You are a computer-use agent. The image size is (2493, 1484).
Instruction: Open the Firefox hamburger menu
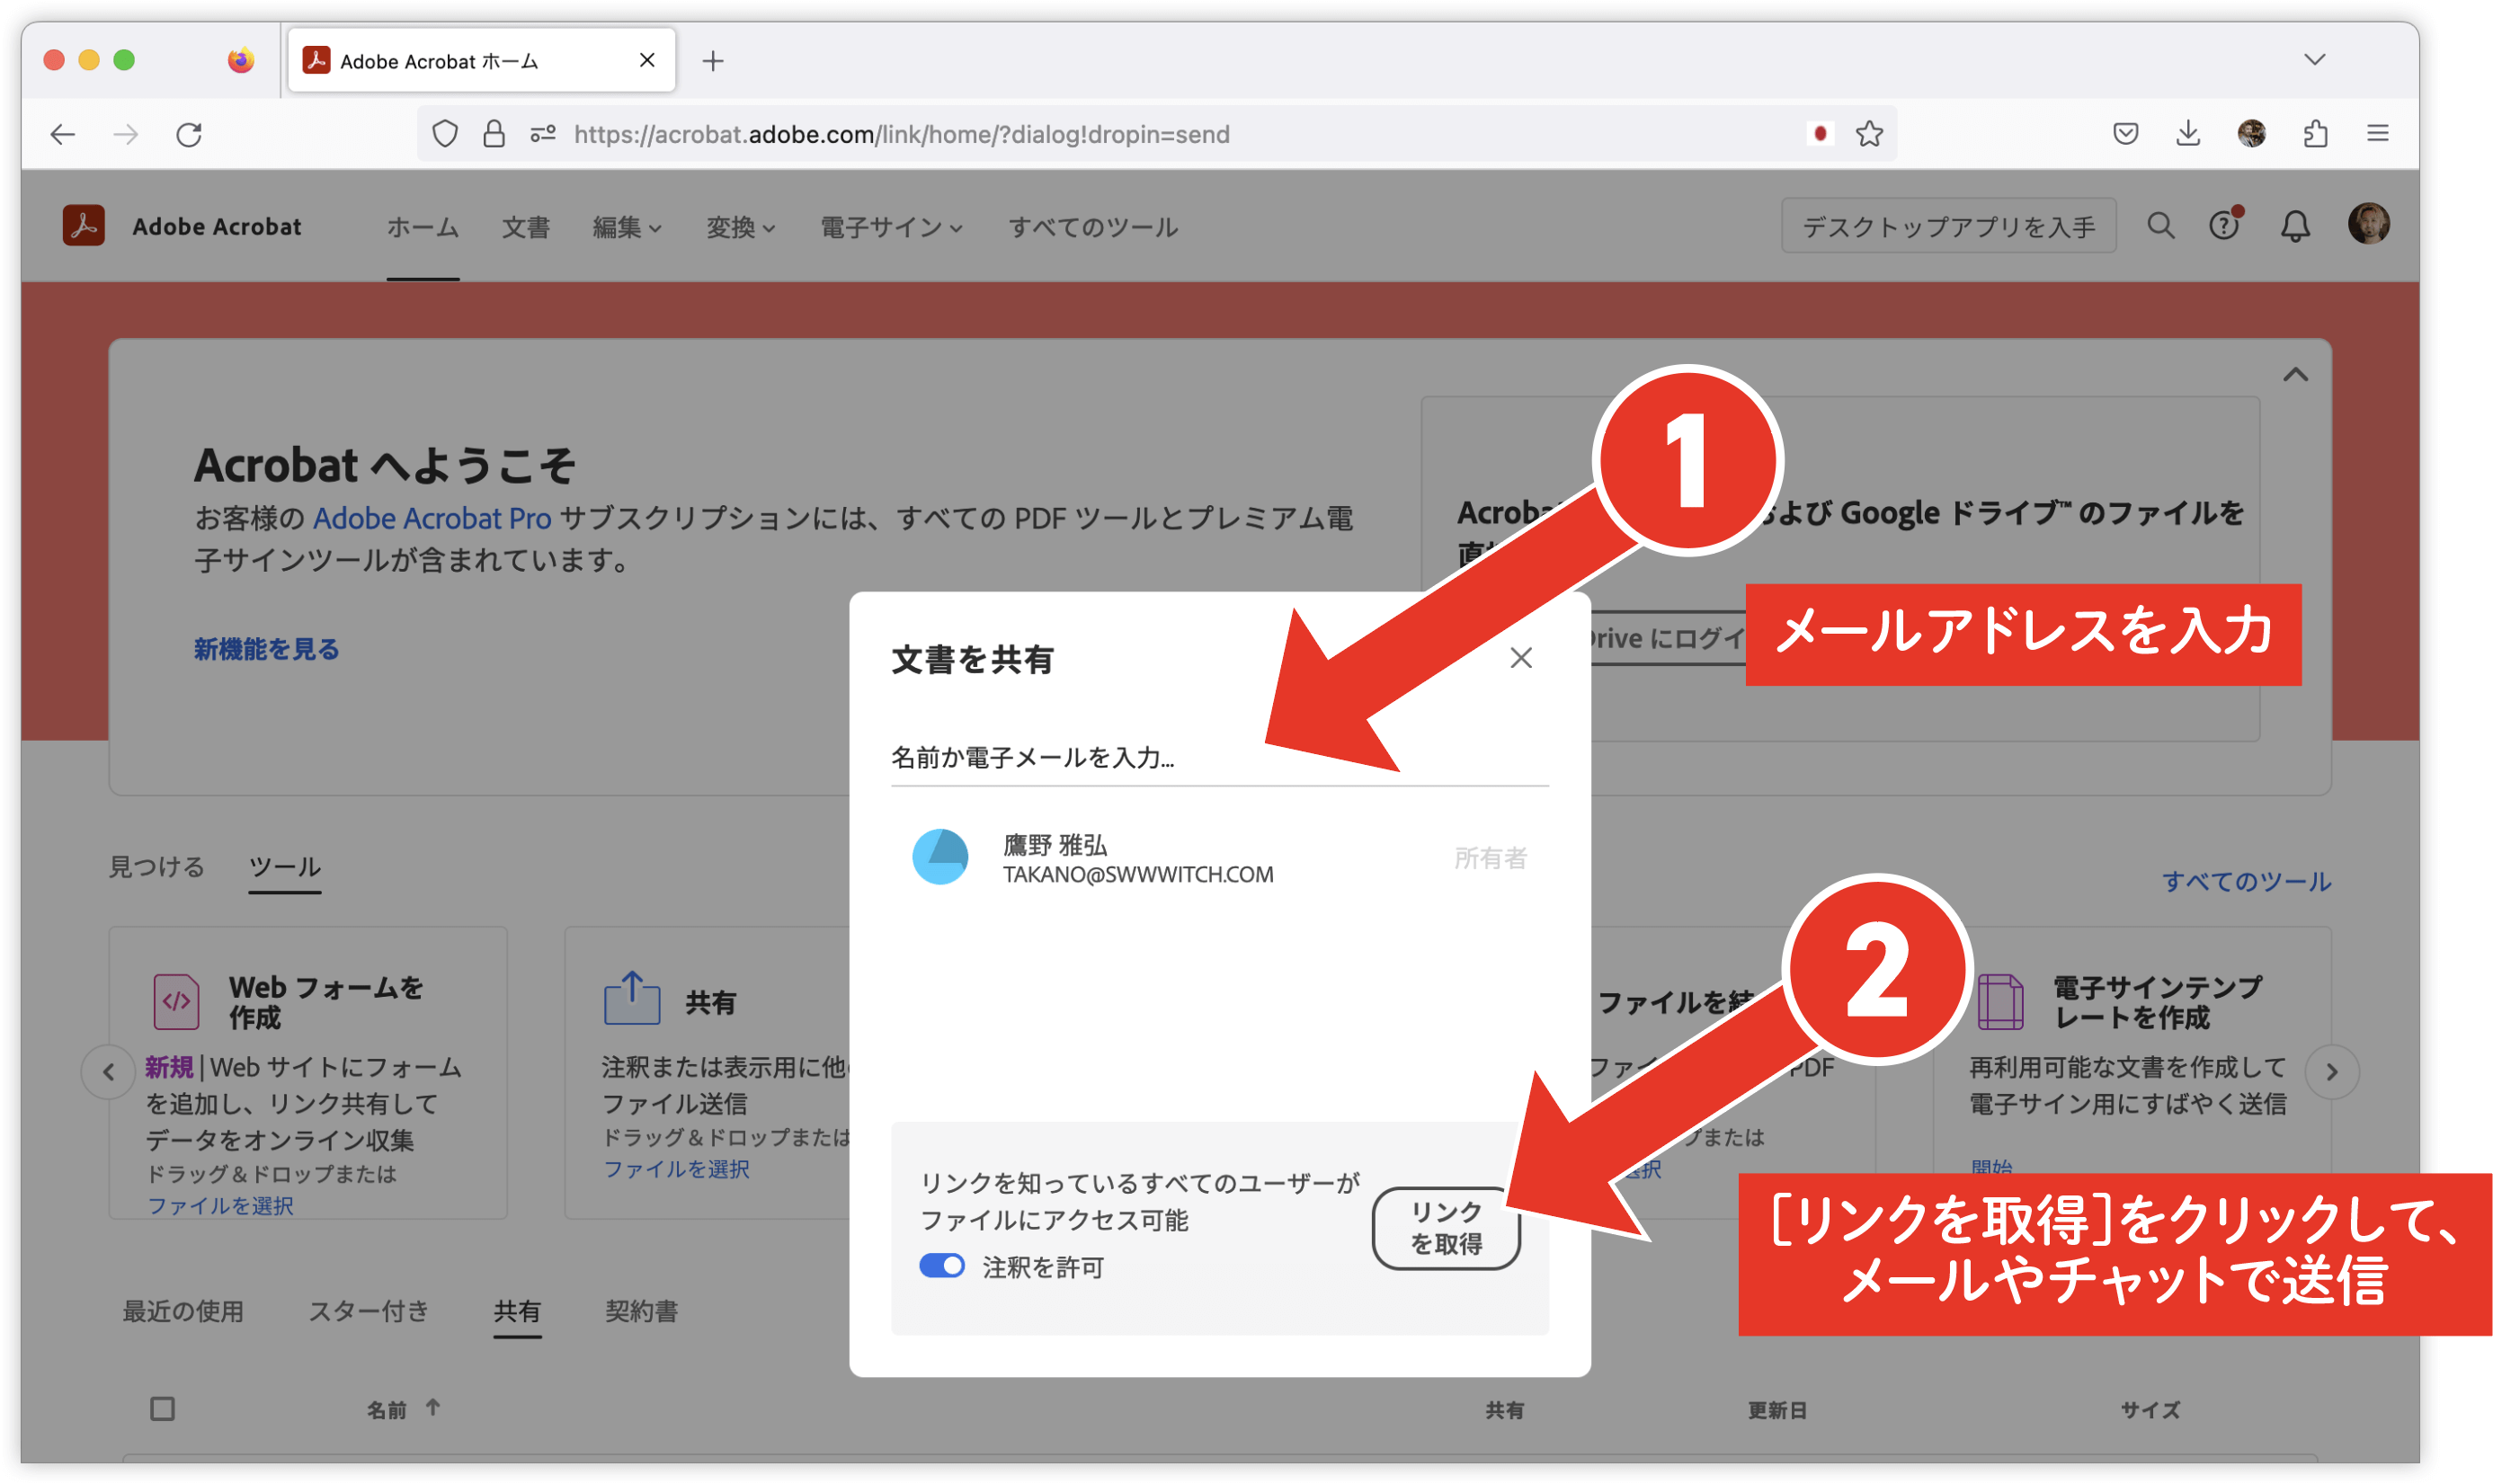click(x=2378, y=133)
